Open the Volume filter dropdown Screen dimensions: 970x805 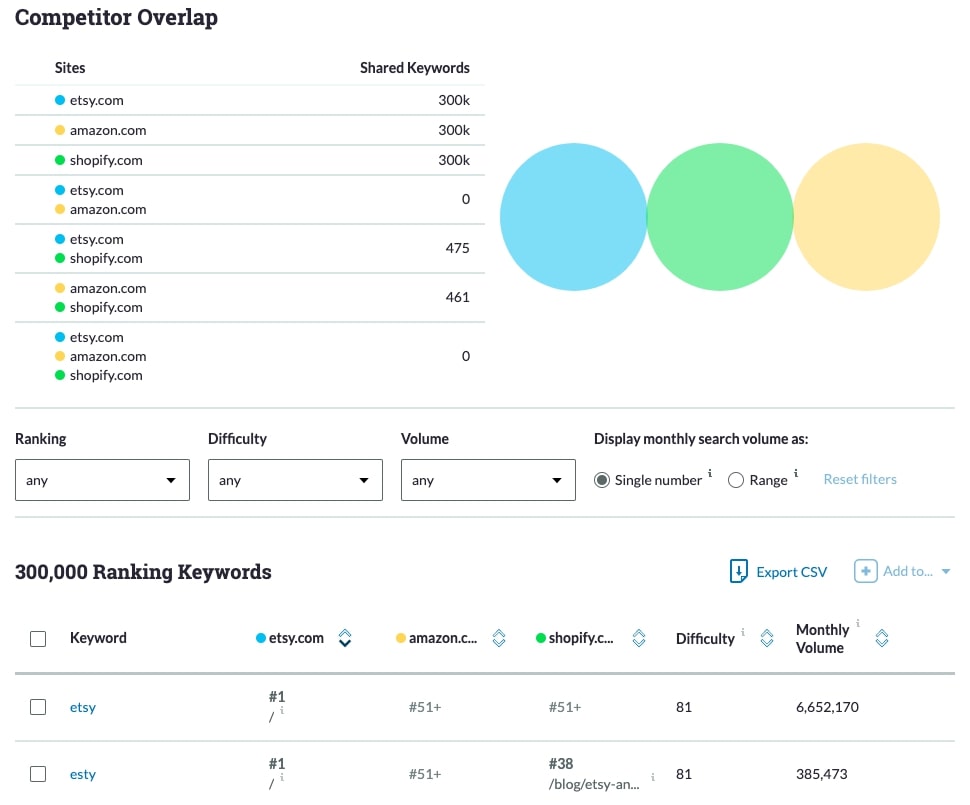click(x=488, y=480)
